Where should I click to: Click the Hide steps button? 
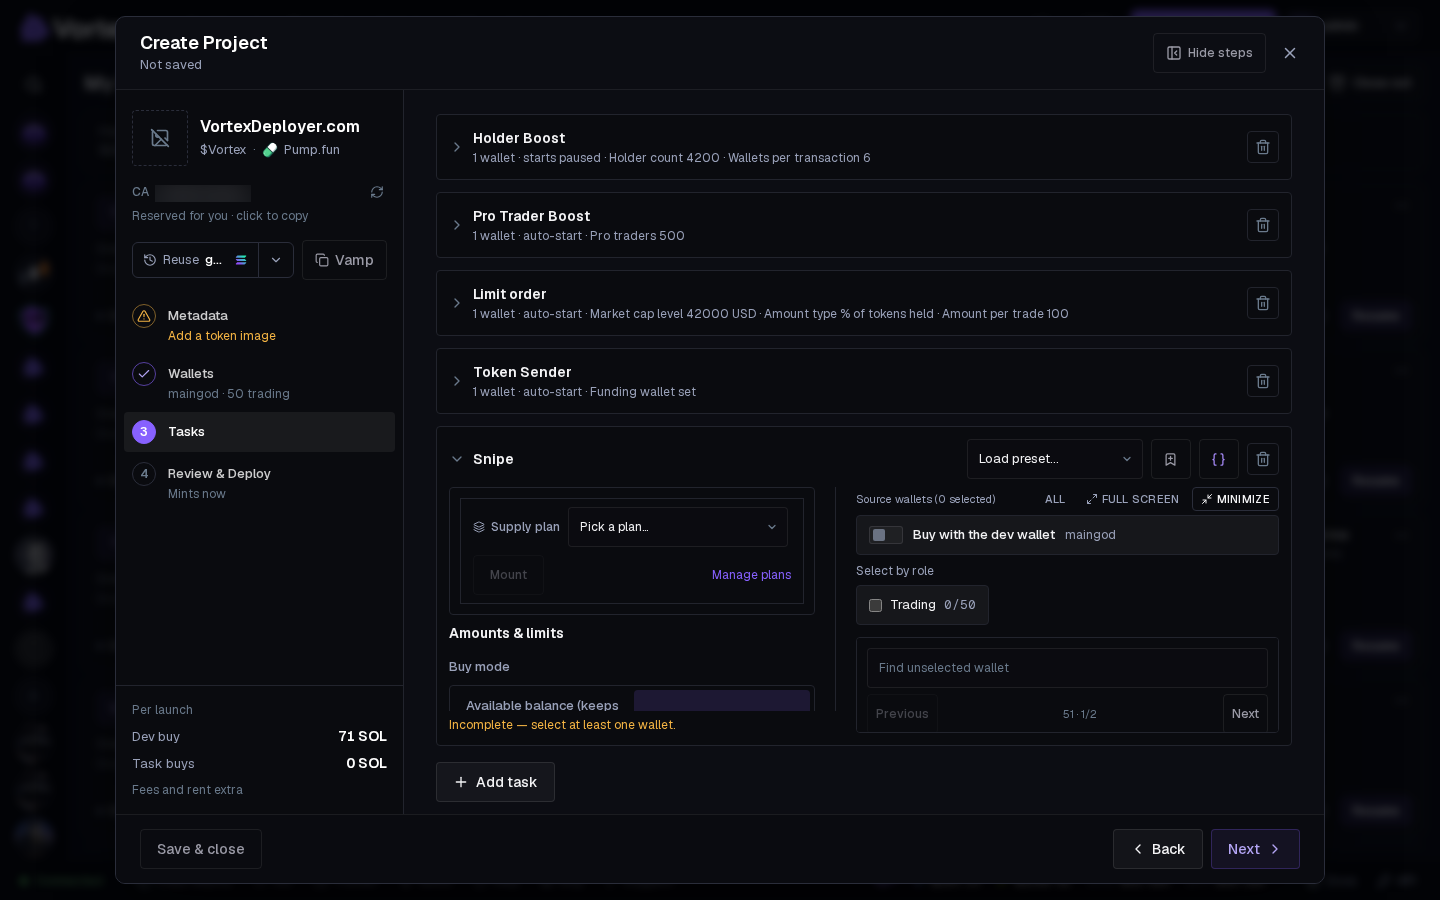click(x=1209, y=53)
